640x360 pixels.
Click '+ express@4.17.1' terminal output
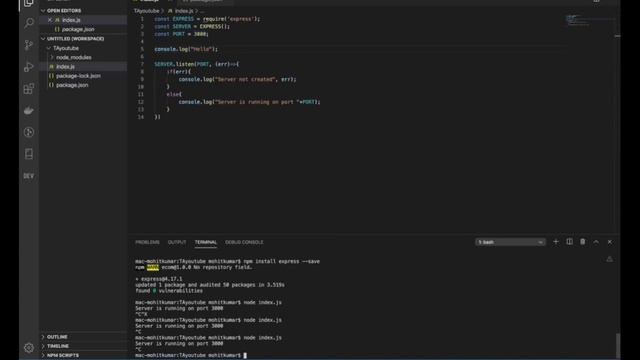click(159, 279)
